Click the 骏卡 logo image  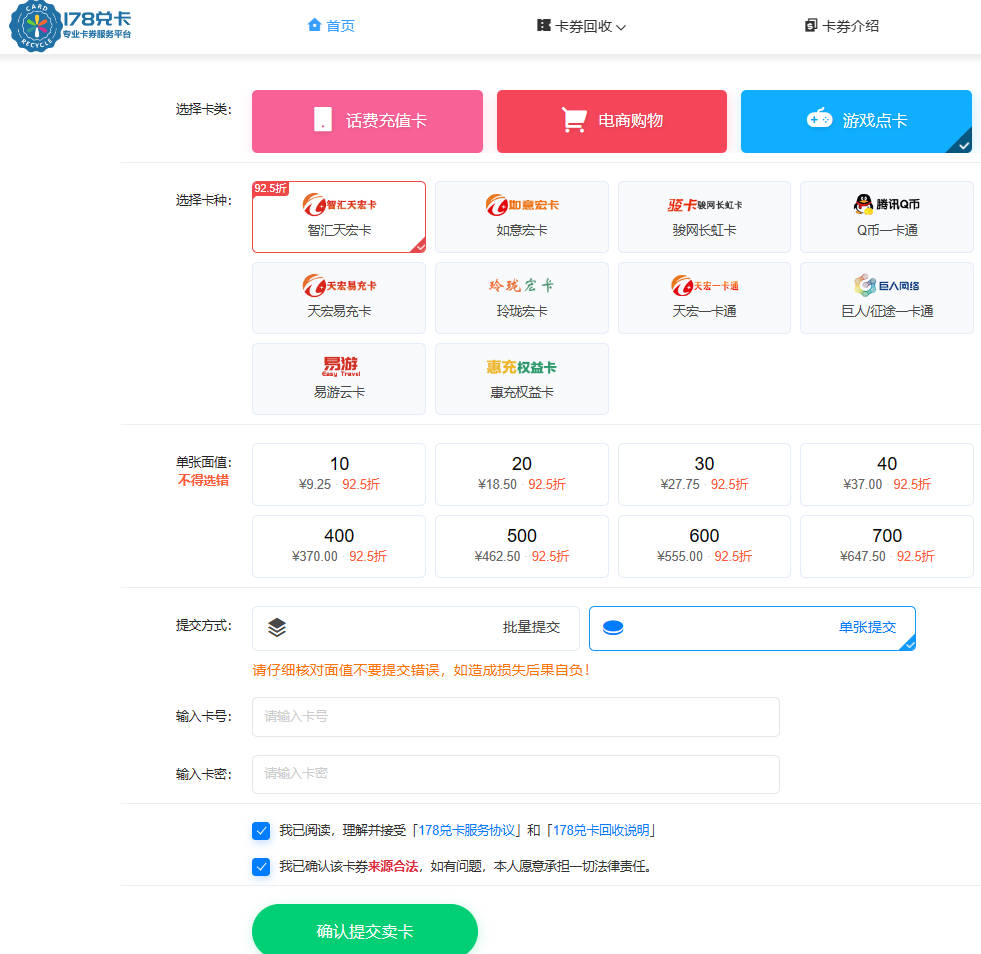click(704, 205)
